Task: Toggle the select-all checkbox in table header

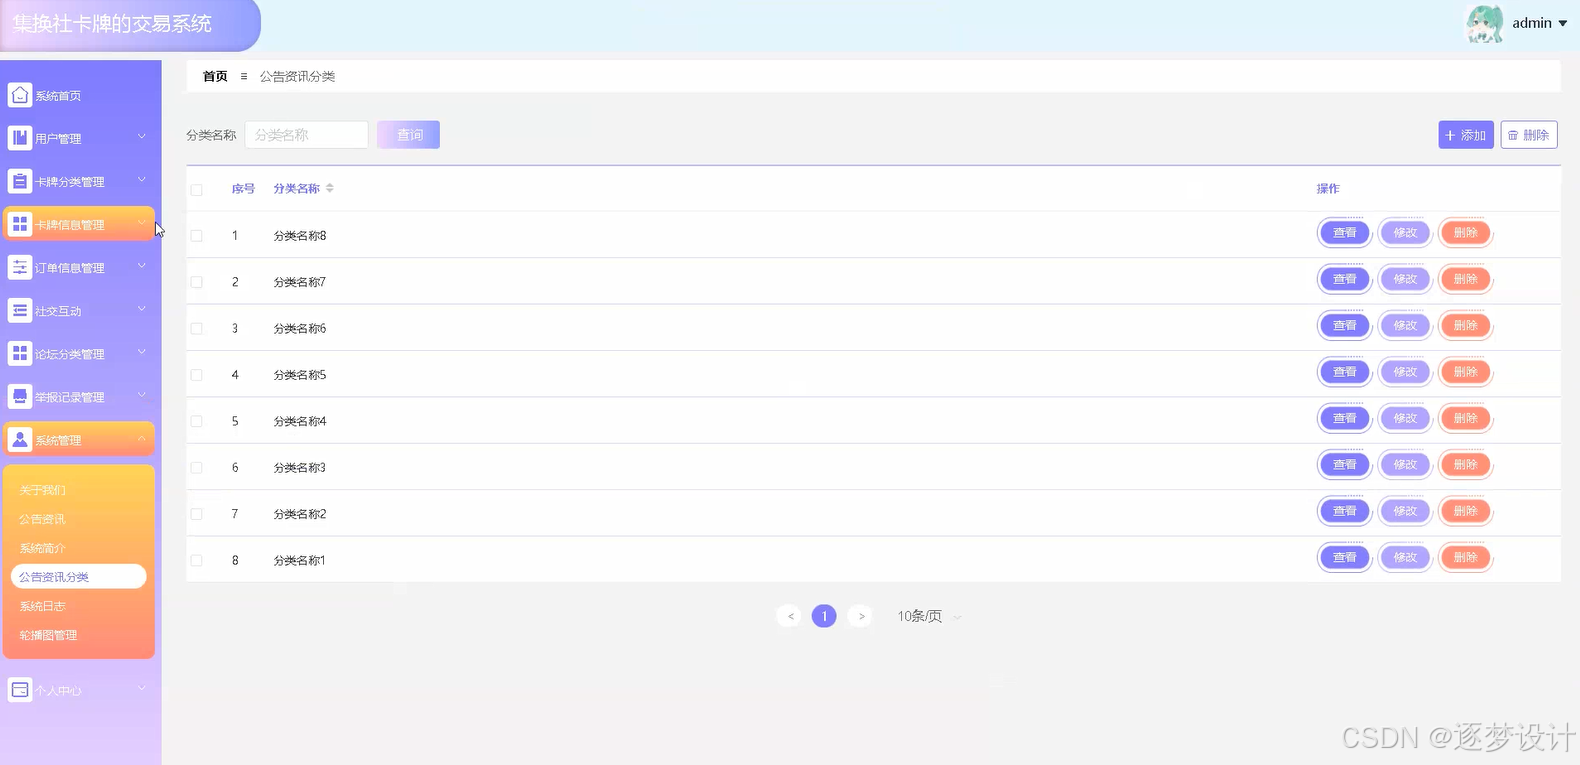Action: click(x=196, y=189)
